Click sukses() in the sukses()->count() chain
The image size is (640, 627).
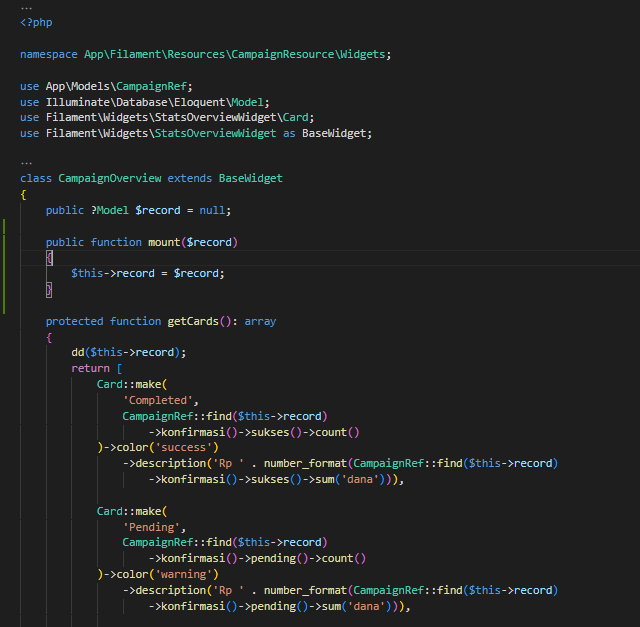coord(276,432)
